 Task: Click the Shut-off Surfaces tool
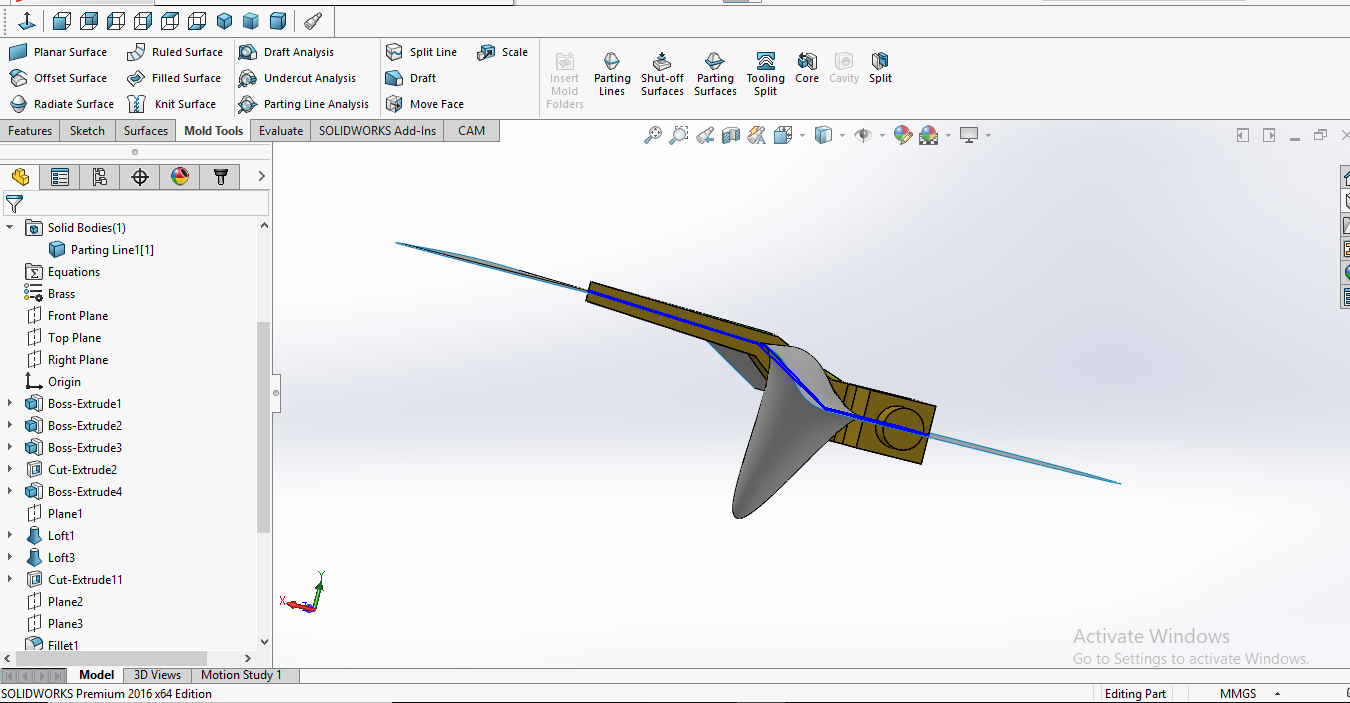pos(662,74)
